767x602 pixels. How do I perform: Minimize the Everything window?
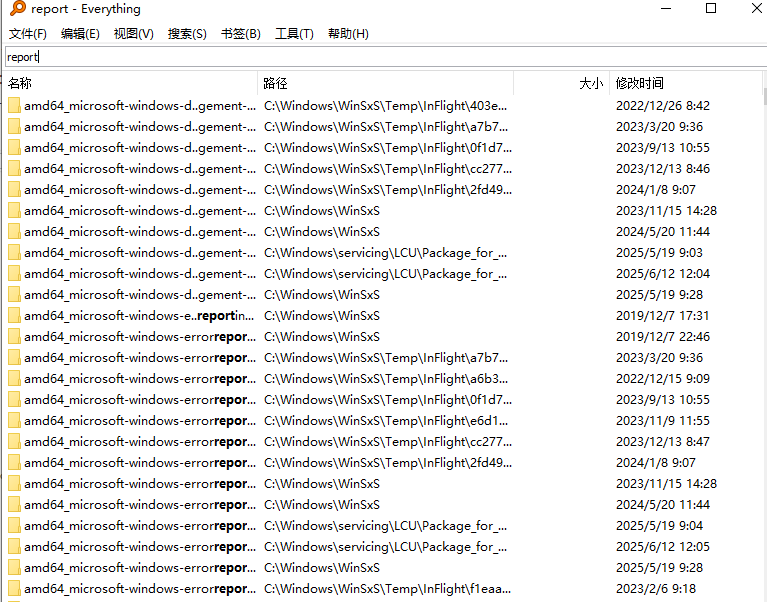(666, 8)
